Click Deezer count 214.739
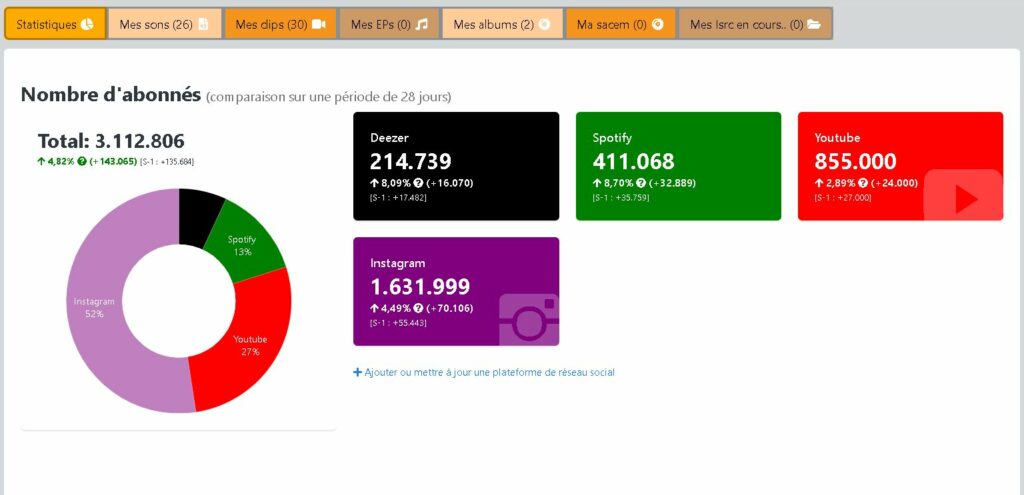Image resolution: width=1024 pixels, height=495 pixels. point(410,161)
